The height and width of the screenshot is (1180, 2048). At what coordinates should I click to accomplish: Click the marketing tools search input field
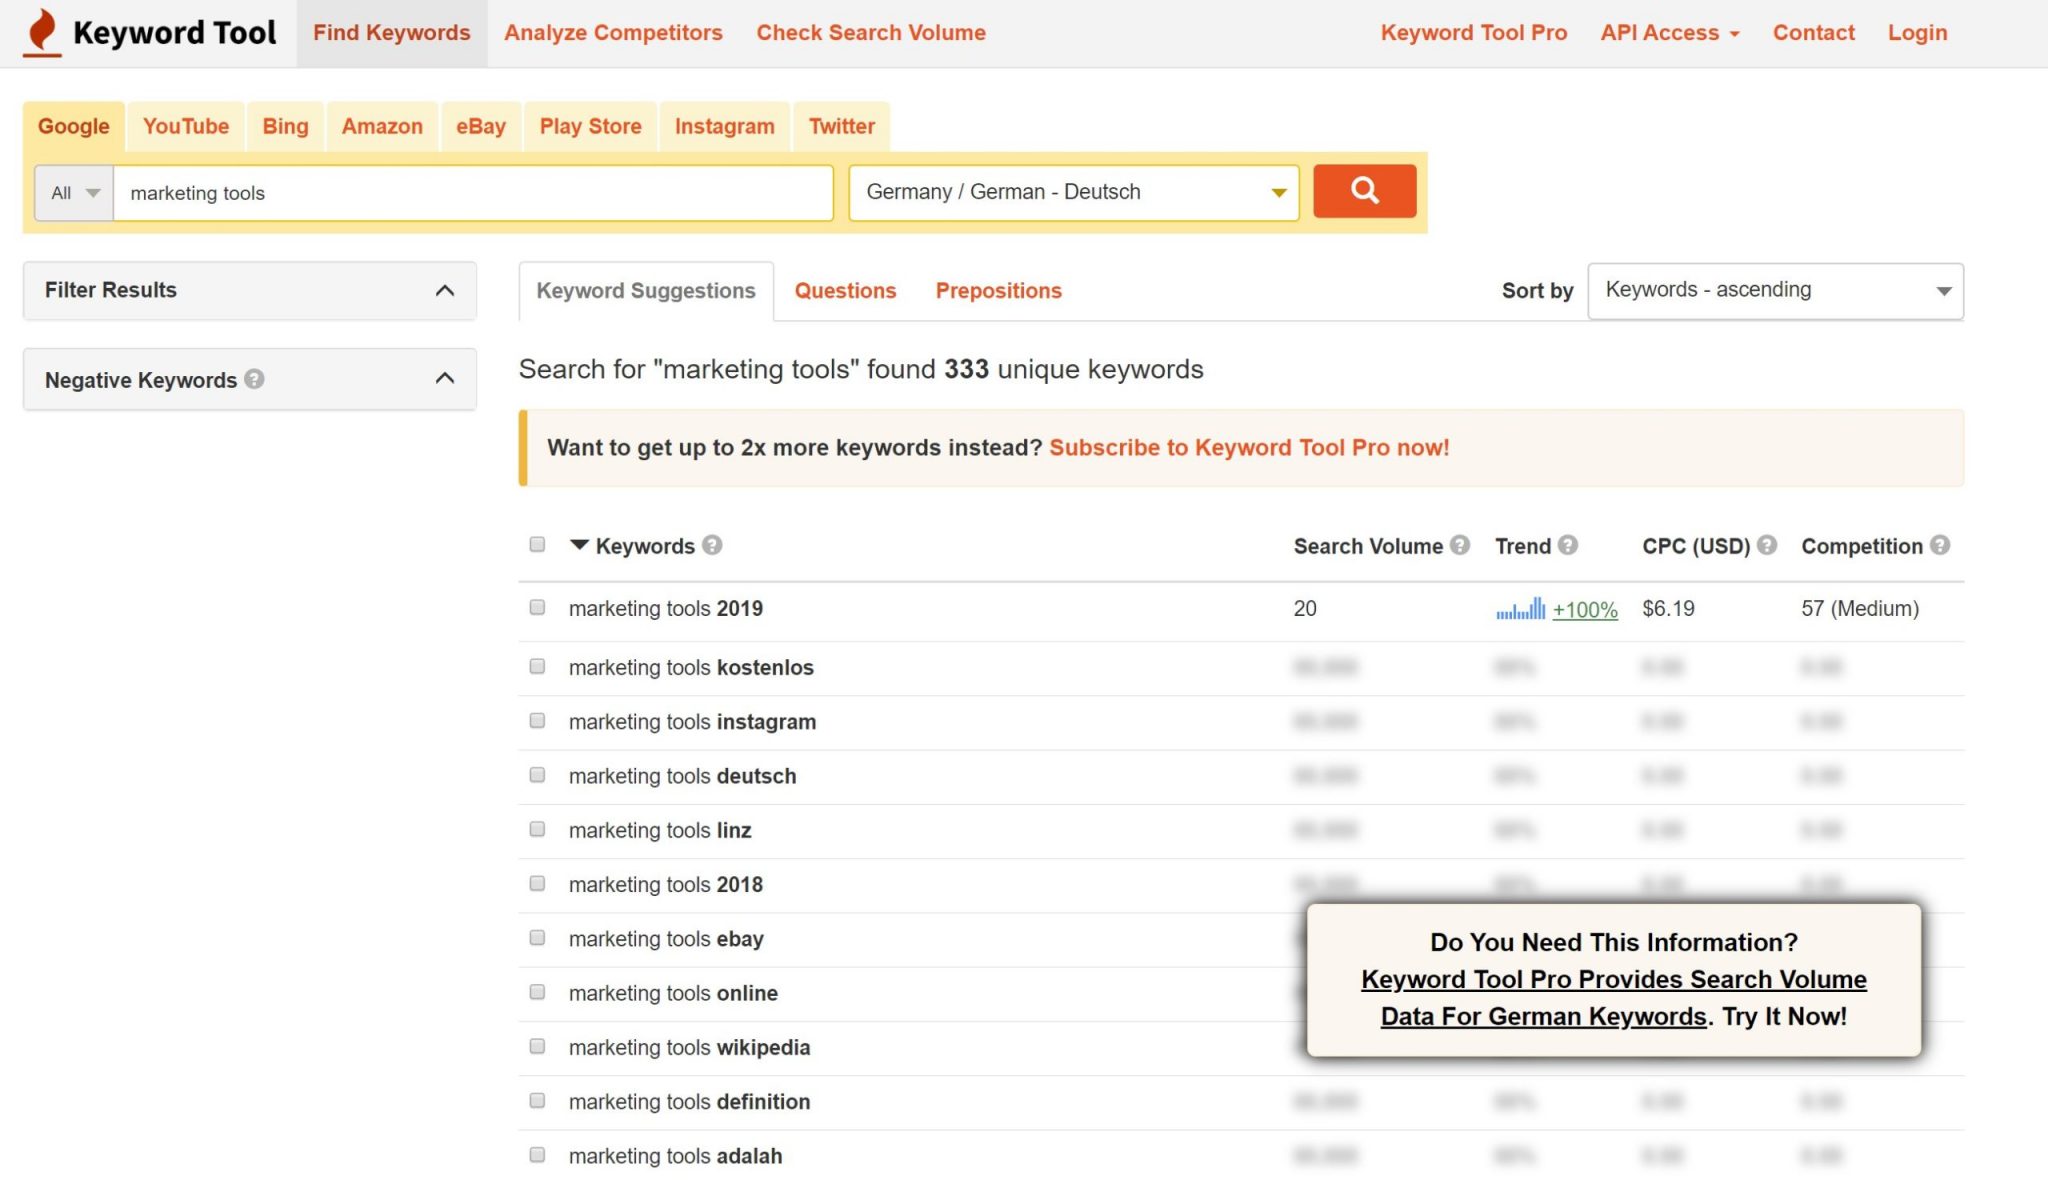click(x=472, y=193)
